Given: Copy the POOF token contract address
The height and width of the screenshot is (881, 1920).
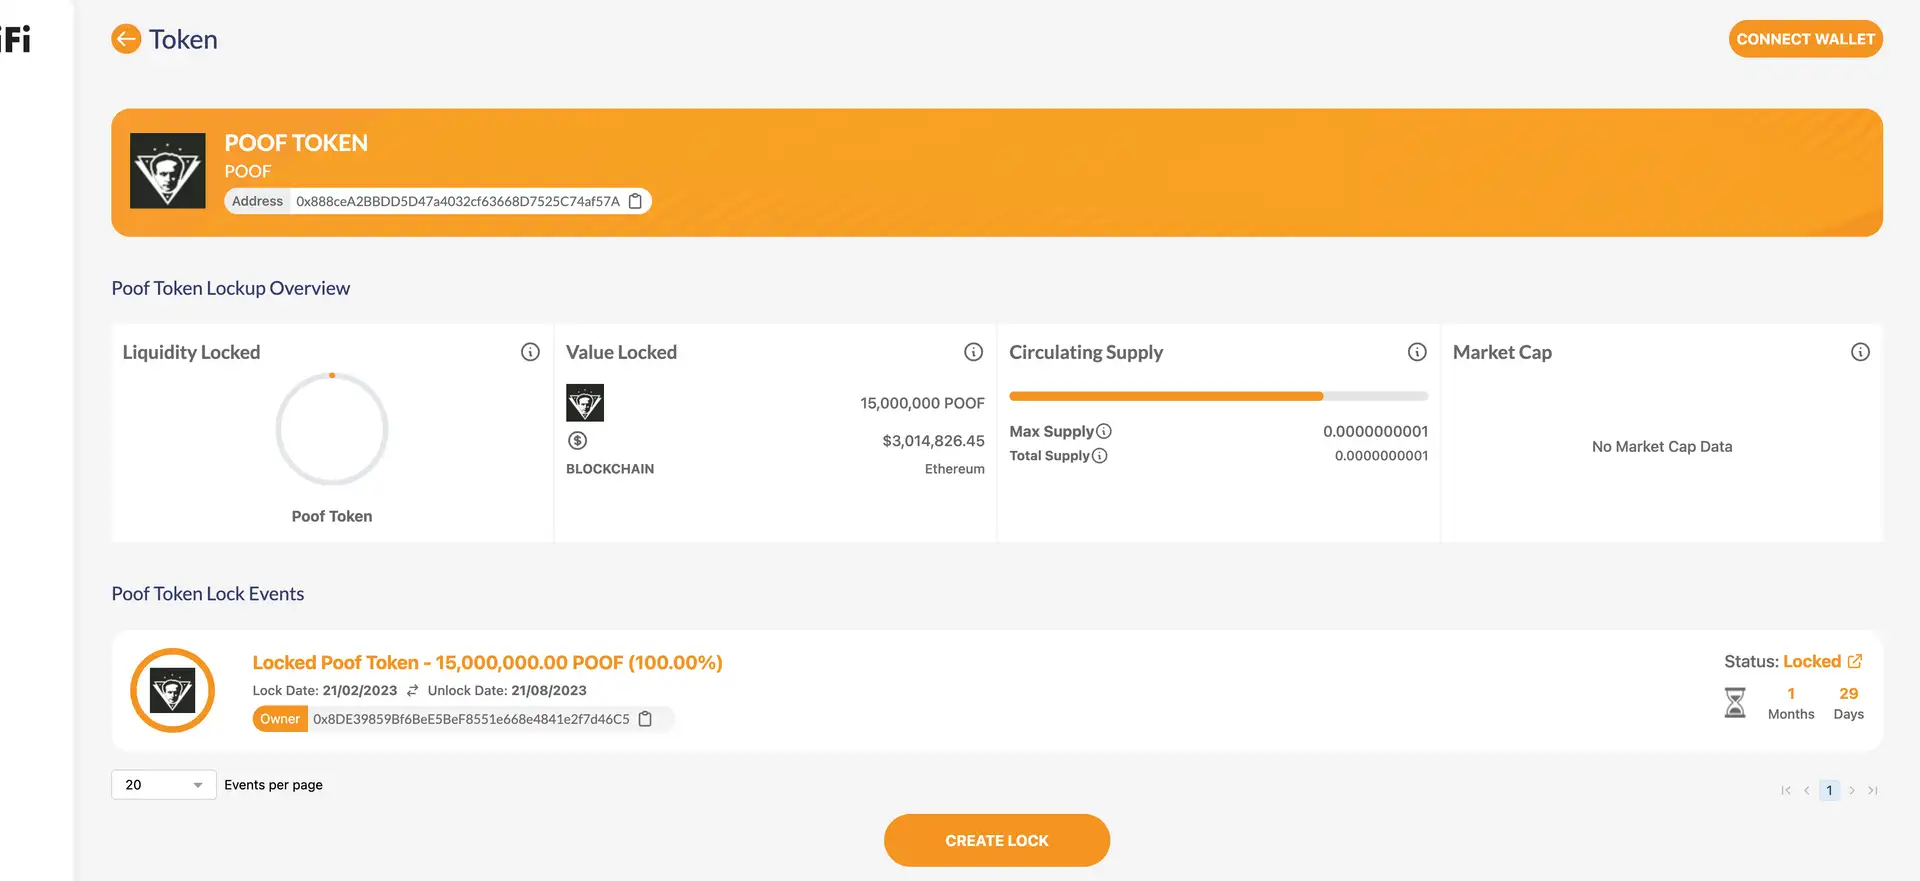Looking at the screenshot, I should click(635, 201).
